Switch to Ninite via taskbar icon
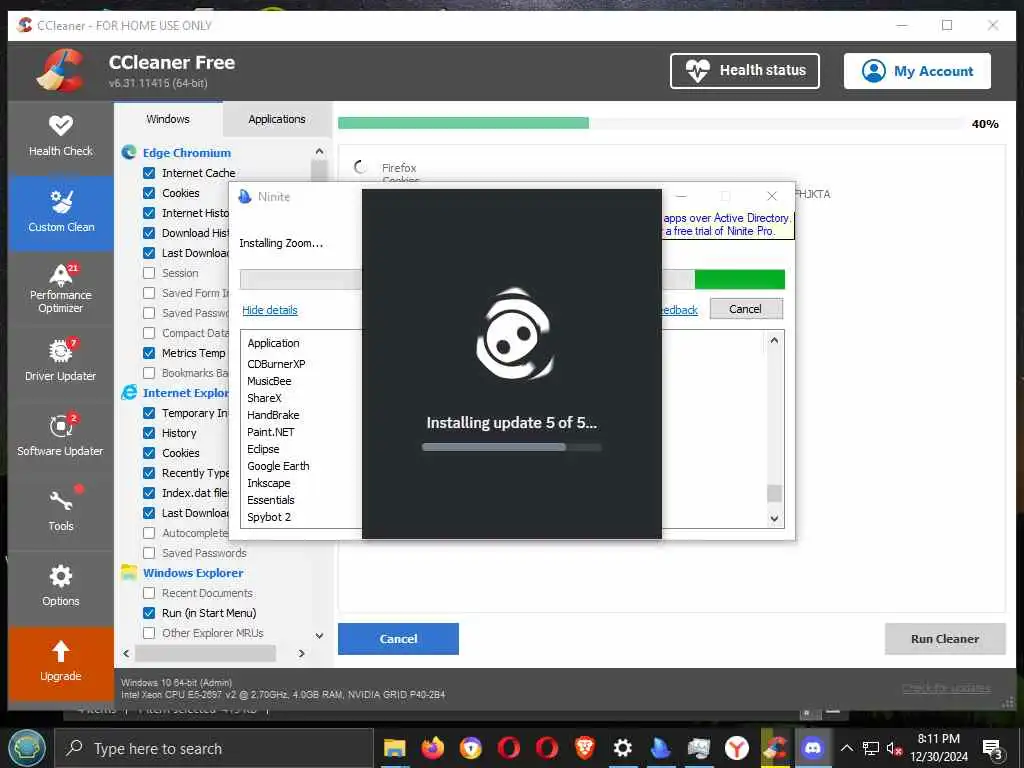Viewport: 1024px width, 768px height. (660, 748)
